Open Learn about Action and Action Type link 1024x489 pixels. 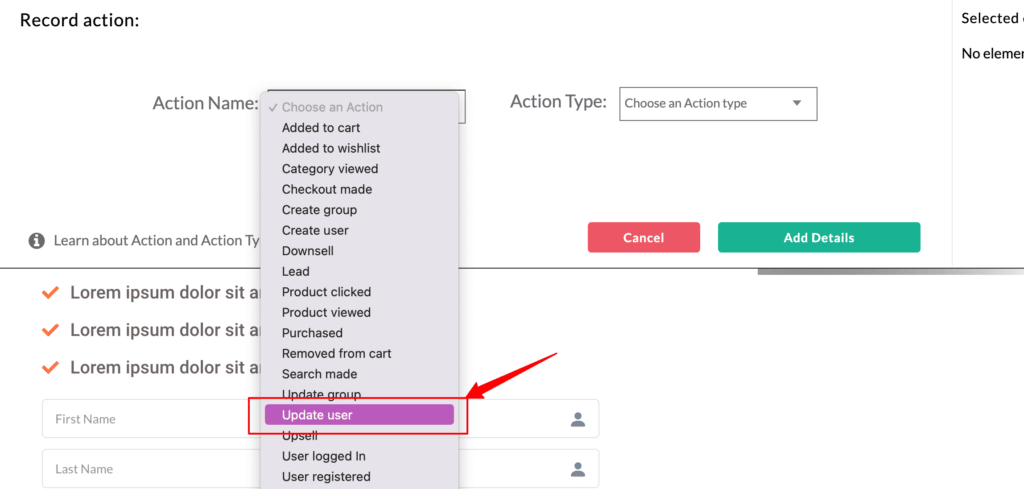click(157, 241)
